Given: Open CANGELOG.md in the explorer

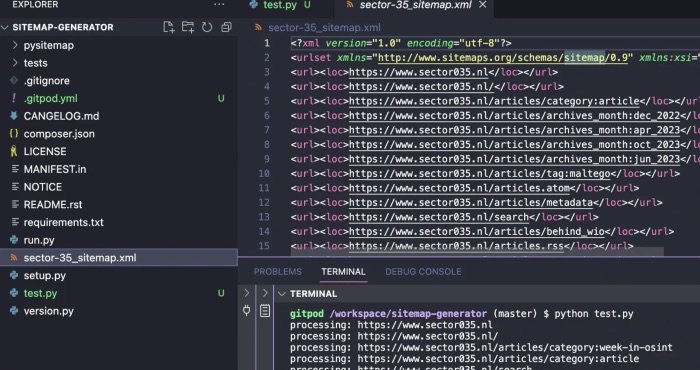Looking at the screenshot, I should coord(61,116).
